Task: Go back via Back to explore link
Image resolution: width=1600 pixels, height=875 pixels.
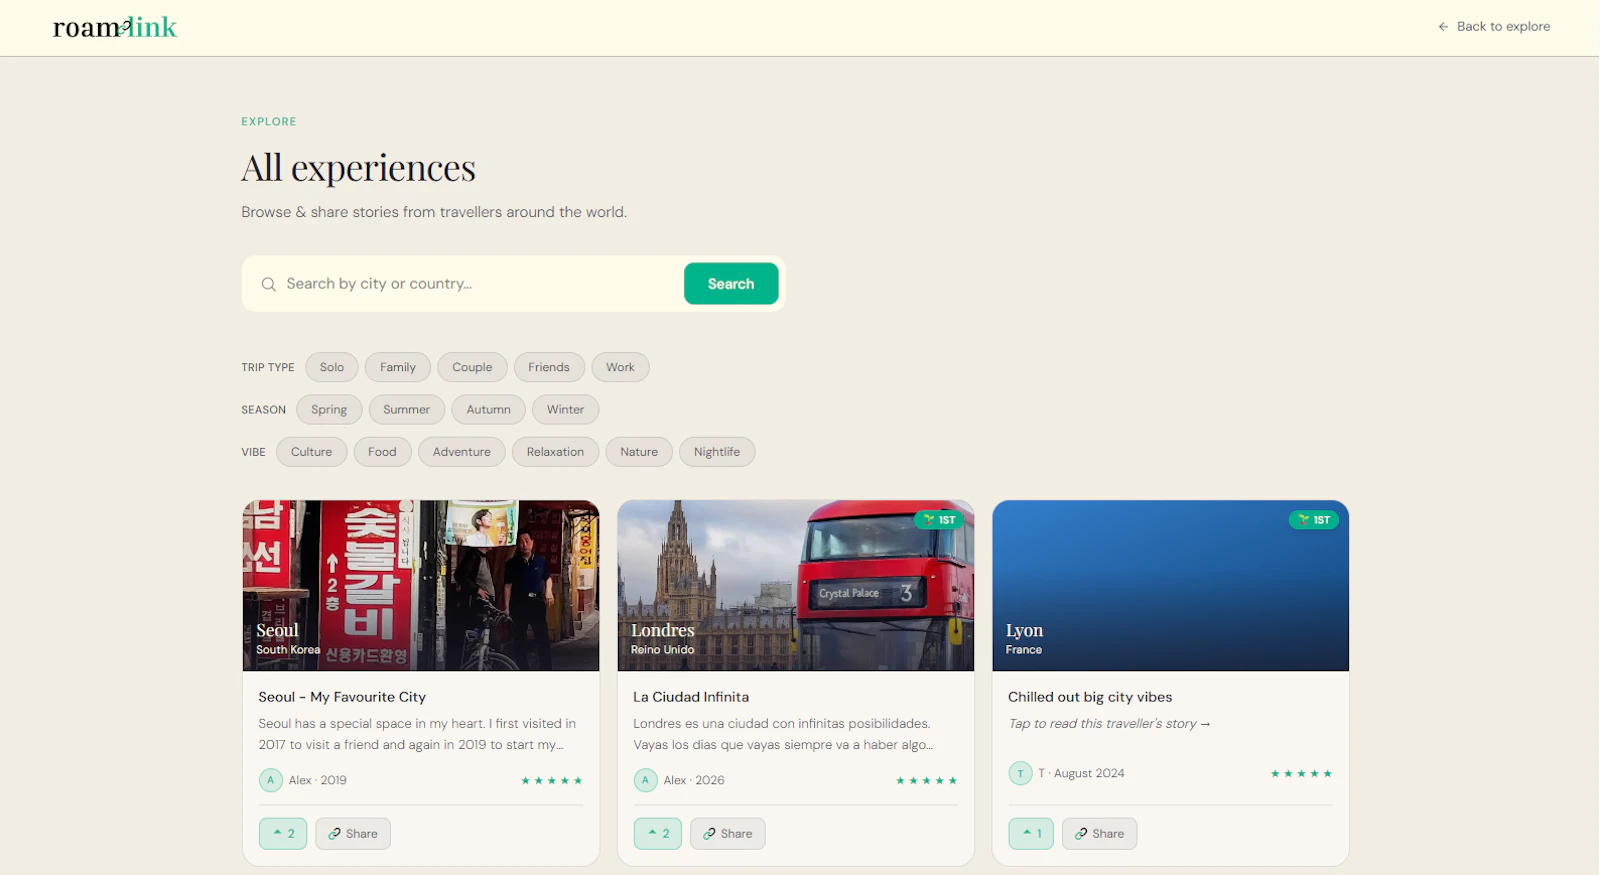Action: click(x=1494, y=27)
